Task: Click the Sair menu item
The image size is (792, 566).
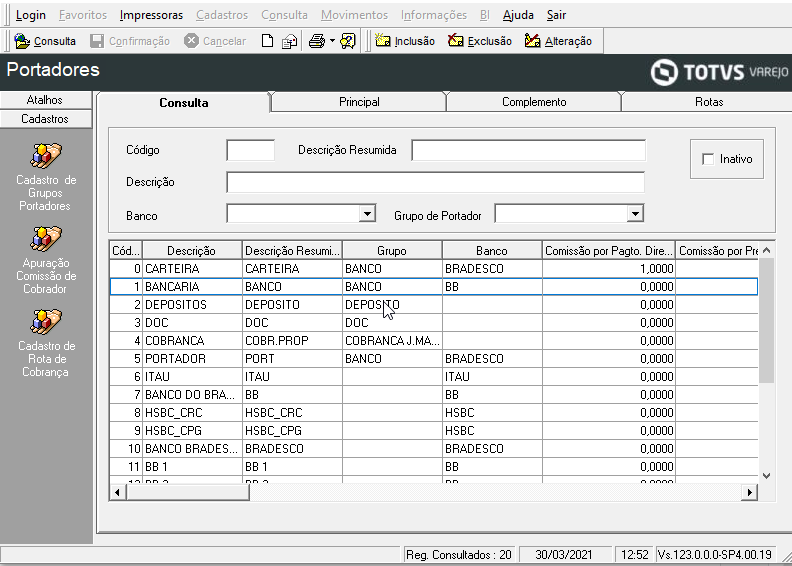Action: click(x=556, y=15)
